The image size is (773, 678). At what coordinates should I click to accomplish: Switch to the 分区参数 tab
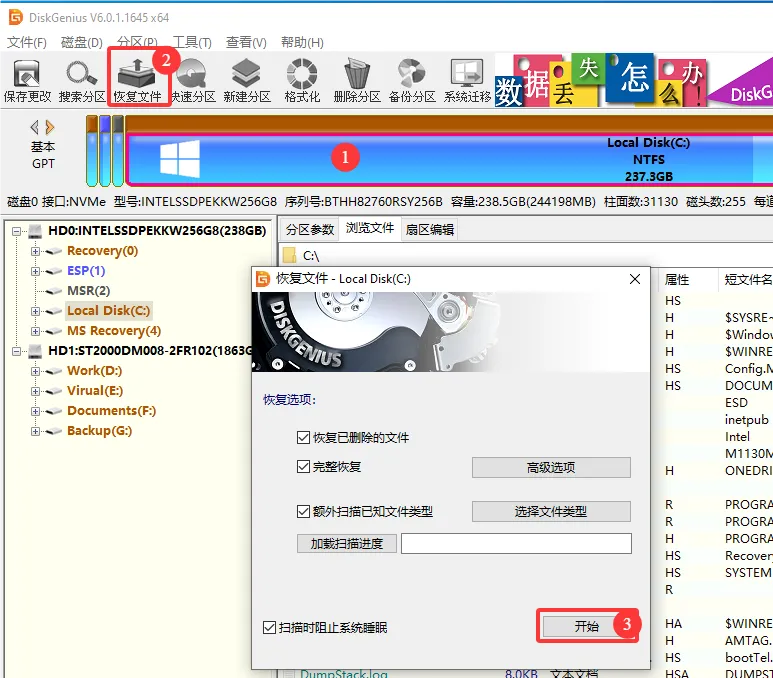coord(310,229)
